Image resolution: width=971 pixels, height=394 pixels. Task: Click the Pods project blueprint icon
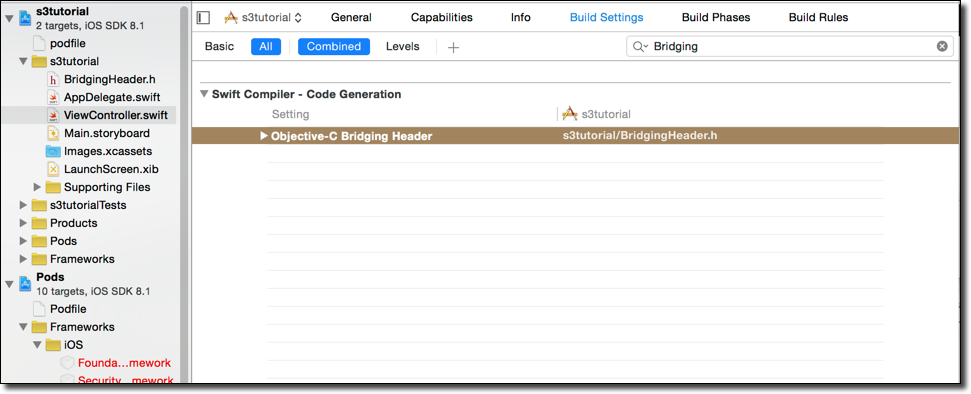point(25,283)
